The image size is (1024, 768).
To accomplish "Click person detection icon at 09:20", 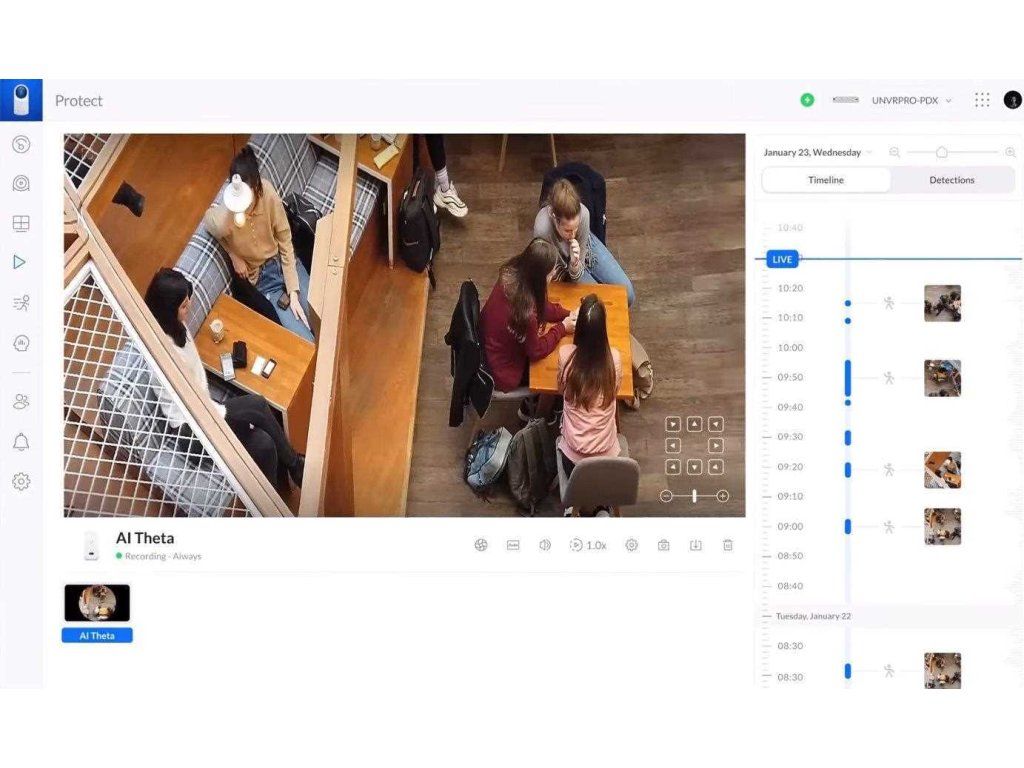I will (888, 470).
